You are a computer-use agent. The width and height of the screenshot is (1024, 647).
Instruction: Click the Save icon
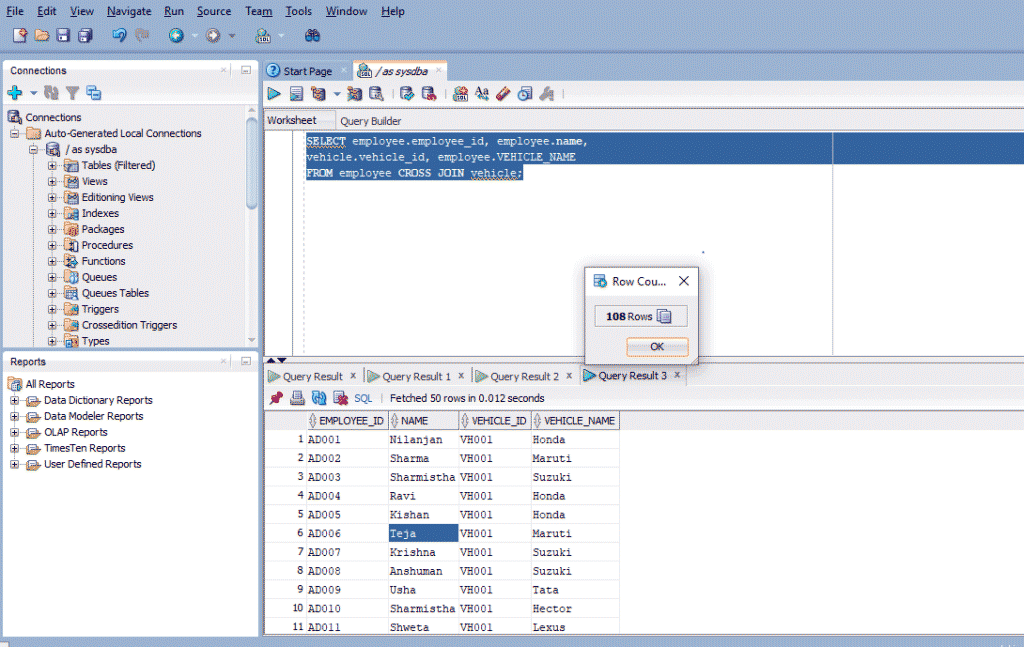(x=63, y=35)
